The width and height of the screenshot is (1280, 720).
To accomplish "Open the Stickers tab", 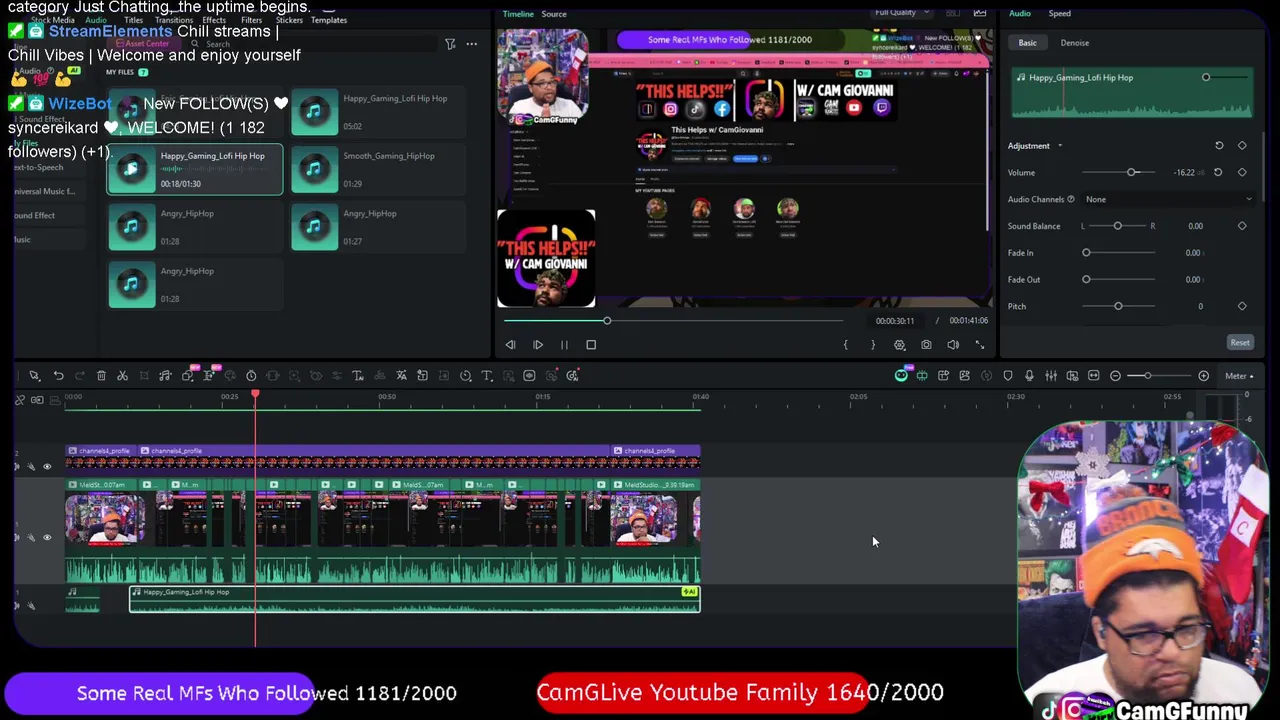I will click(x=289, y=20).
